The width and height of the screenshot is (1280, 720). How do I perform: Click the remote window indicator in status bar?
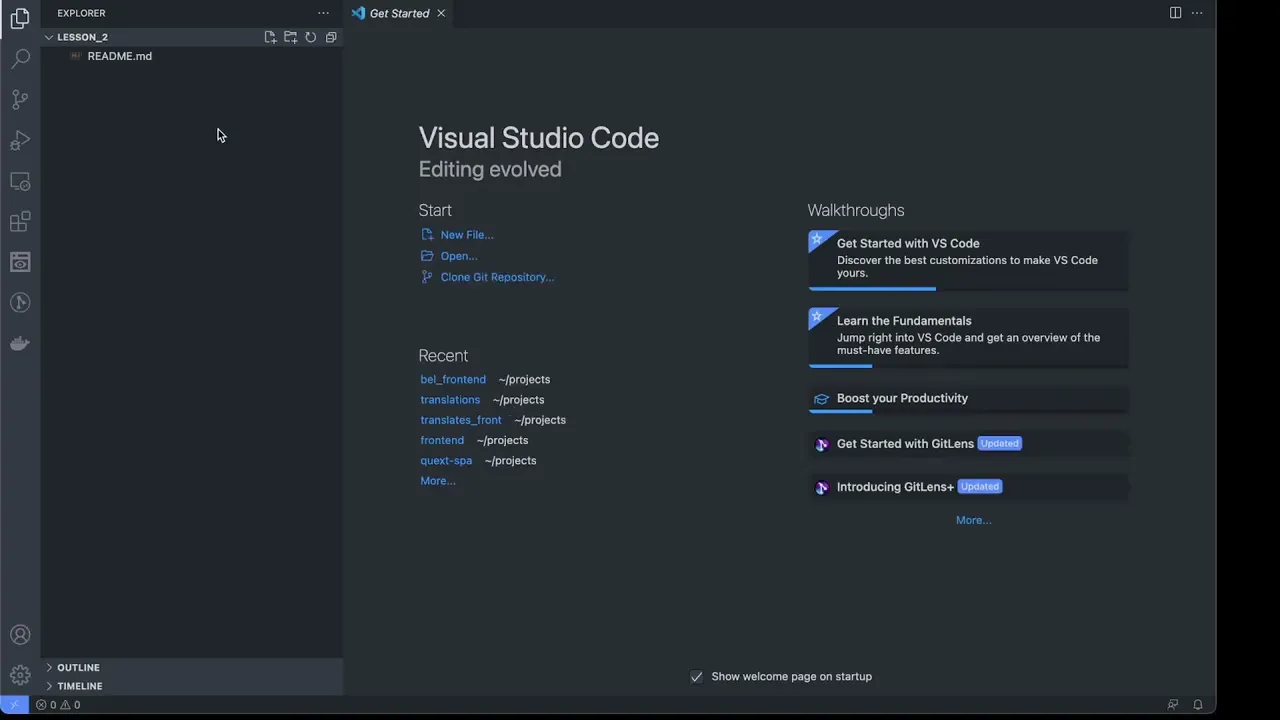click(14, 705)
